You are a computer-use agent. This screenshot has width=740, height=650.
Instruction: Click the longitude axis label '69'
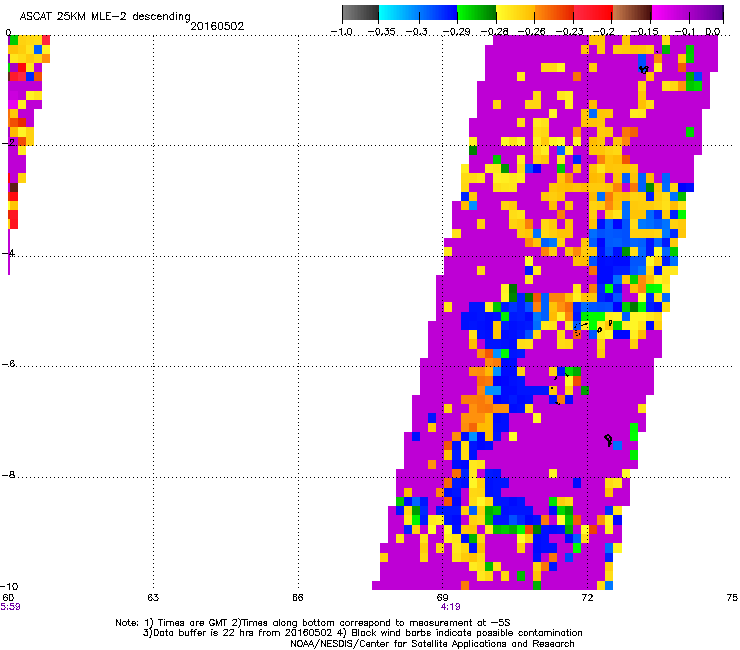pyautogui.click(x=442, y=598)
